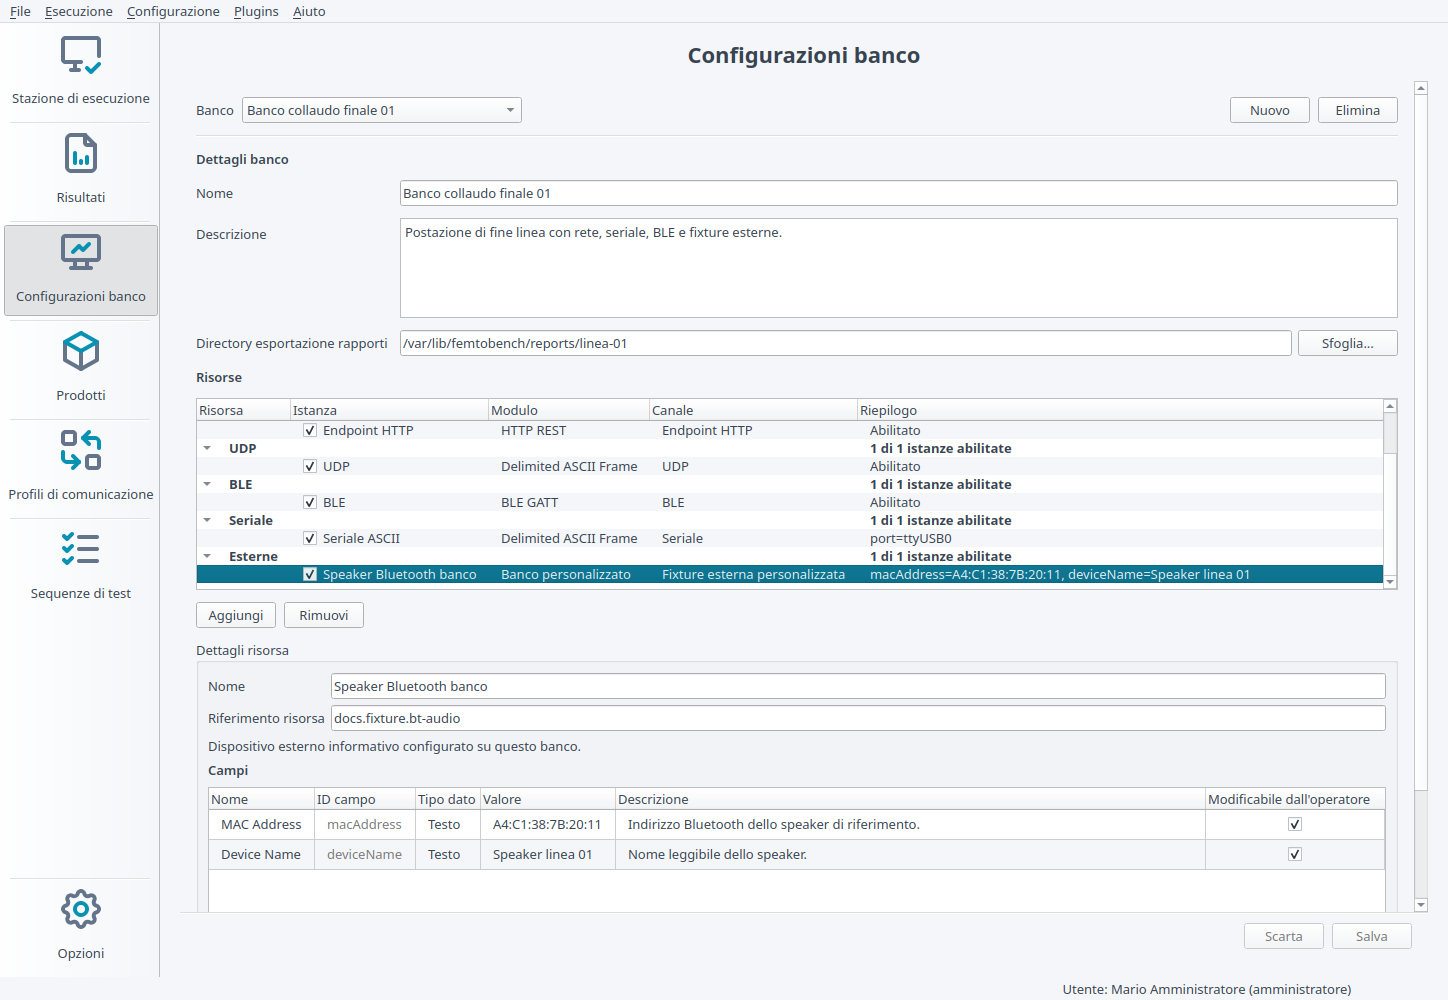Open the Profili di comunicazione icon
This screenshot has height=1000, width=1448.
point(81,451)
